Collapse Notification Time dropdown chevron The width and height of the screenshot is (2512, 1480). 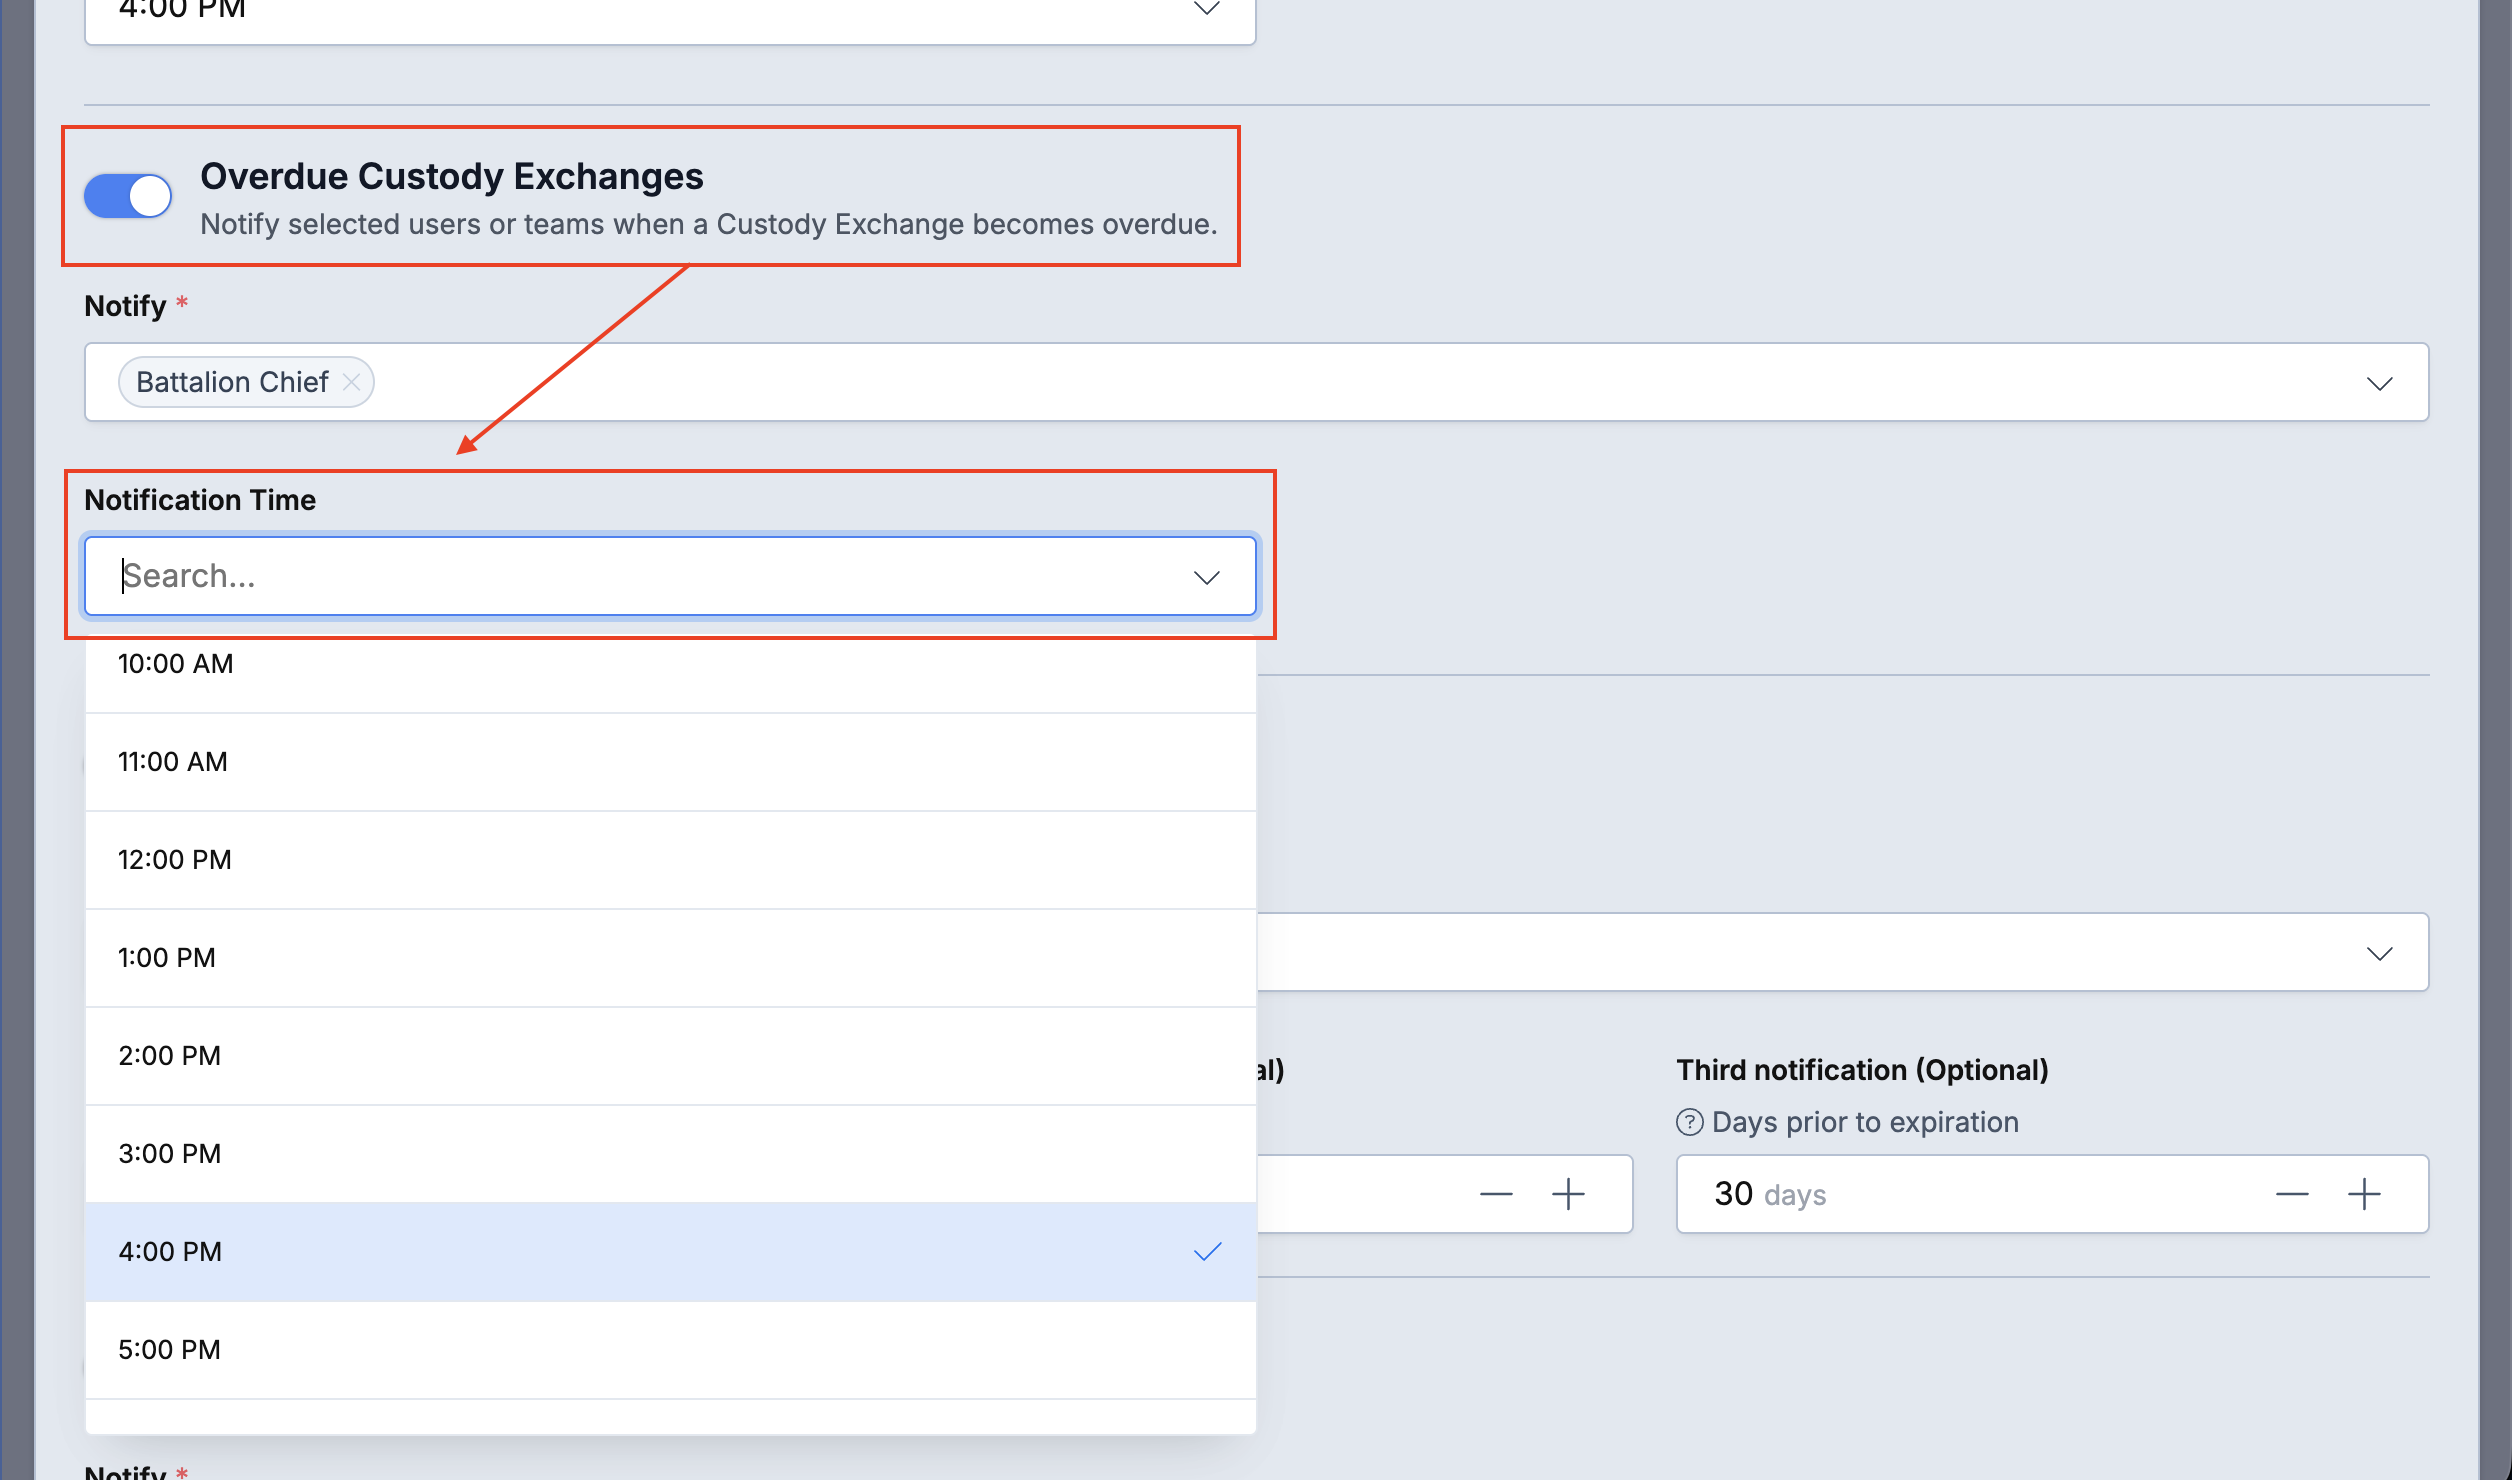click(x=1207, y=577)
